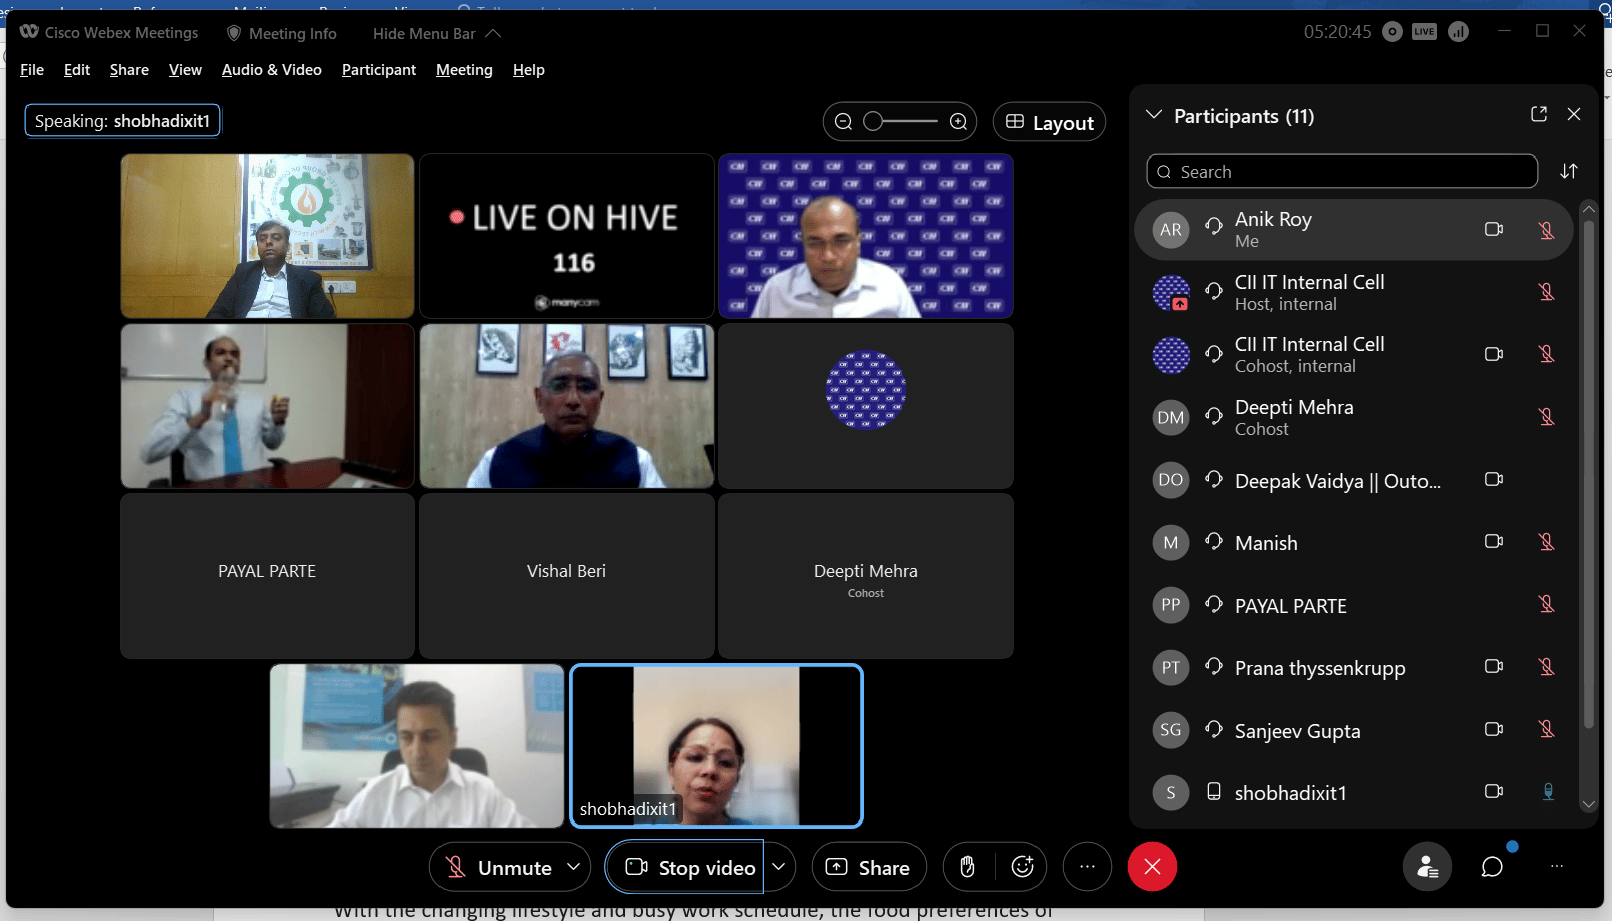
Task: Collapse the Participants (11) section
Action: tap(1154, 115)
